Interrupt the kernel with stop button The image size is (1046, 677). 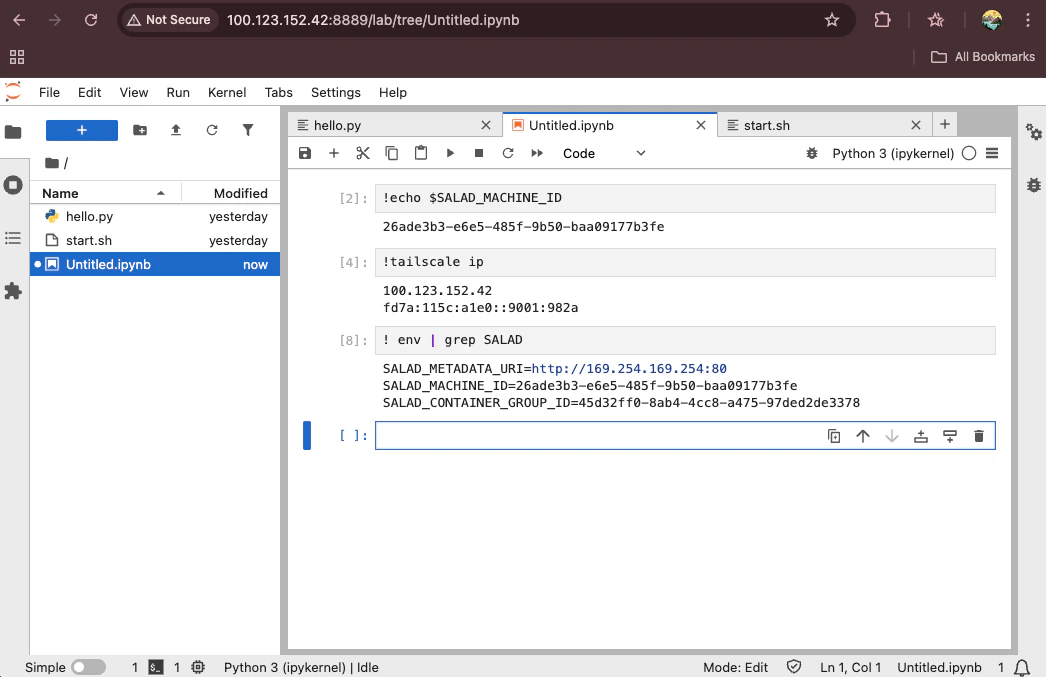479,153
